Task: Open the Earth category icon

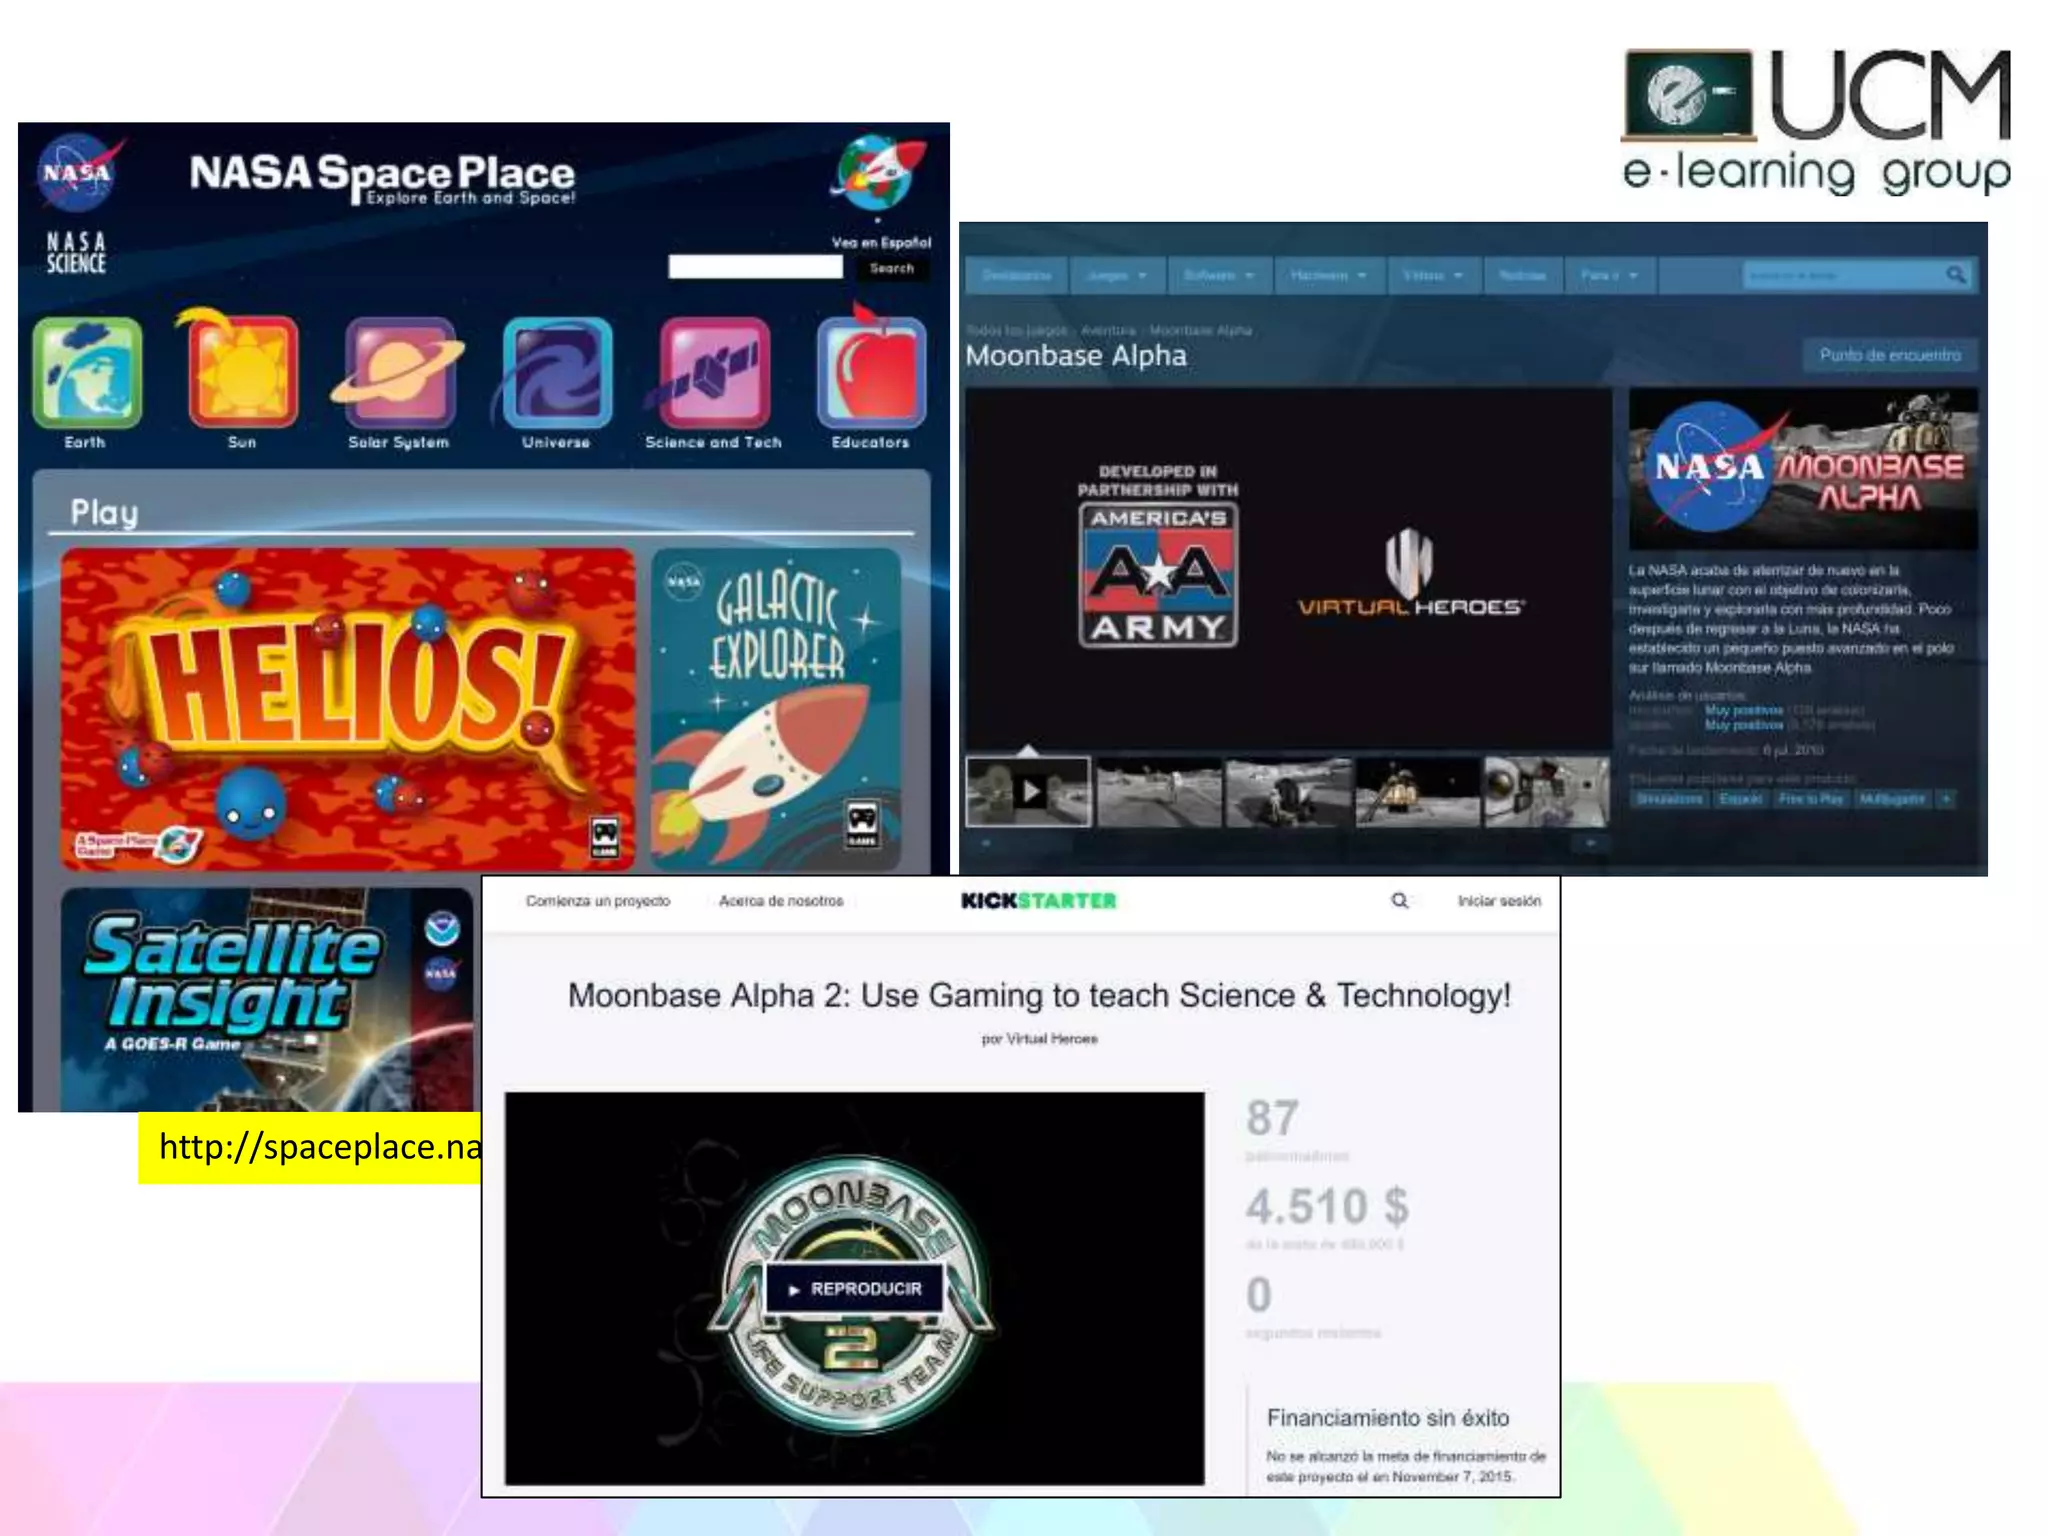Action: pyautogui.click(x=87, y=372)
